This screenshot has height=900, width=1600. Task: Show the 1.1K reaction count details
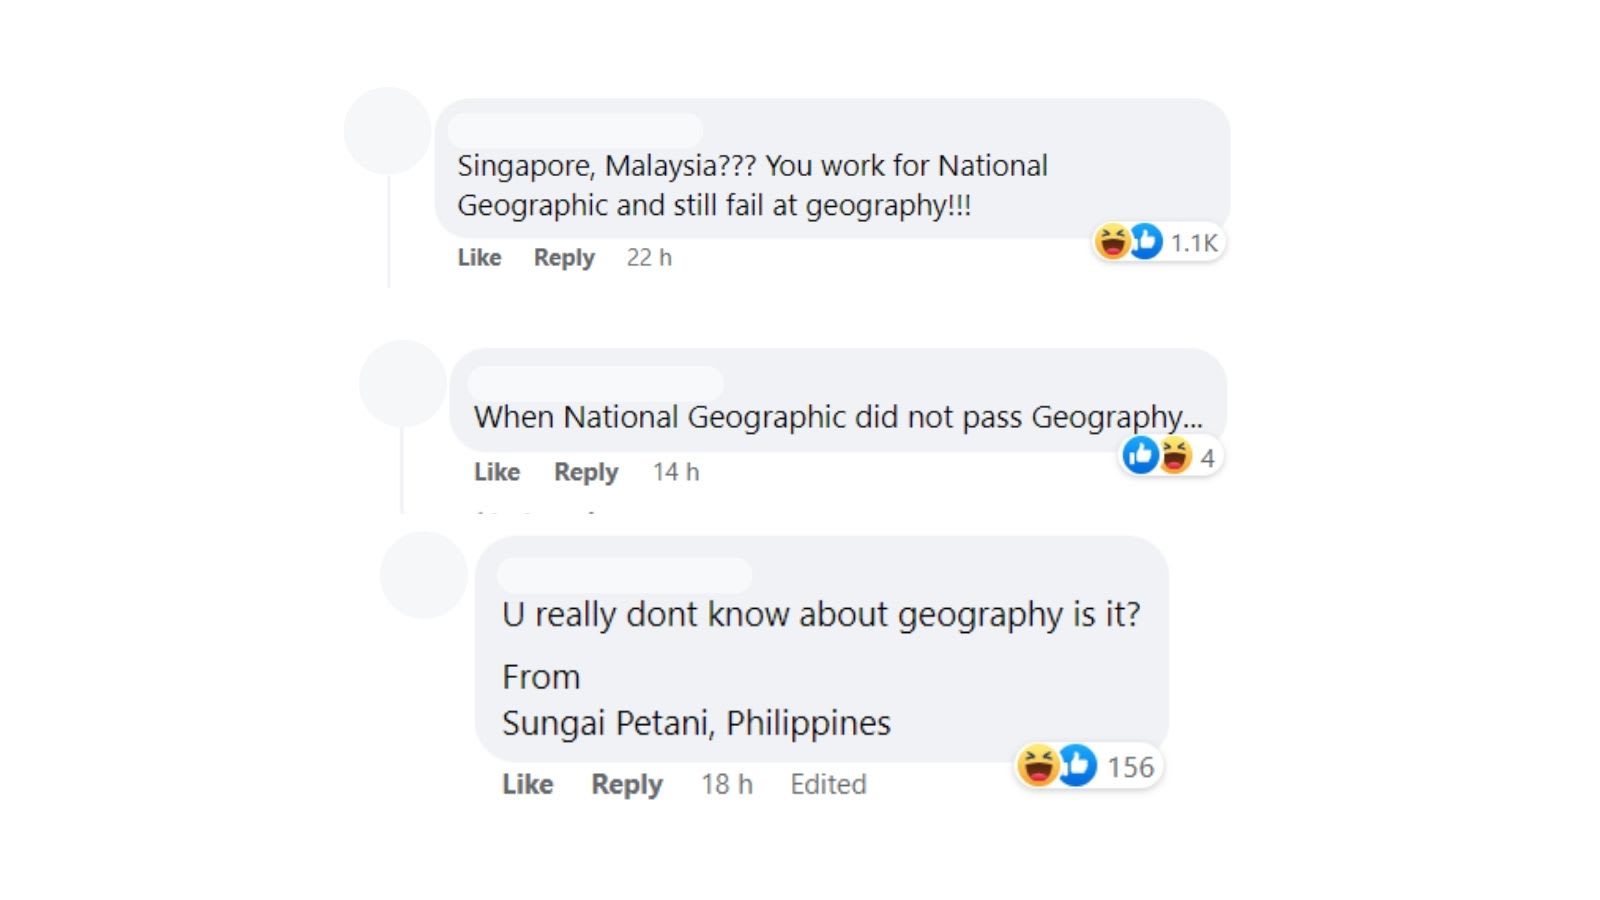(x=1194, y=243)
